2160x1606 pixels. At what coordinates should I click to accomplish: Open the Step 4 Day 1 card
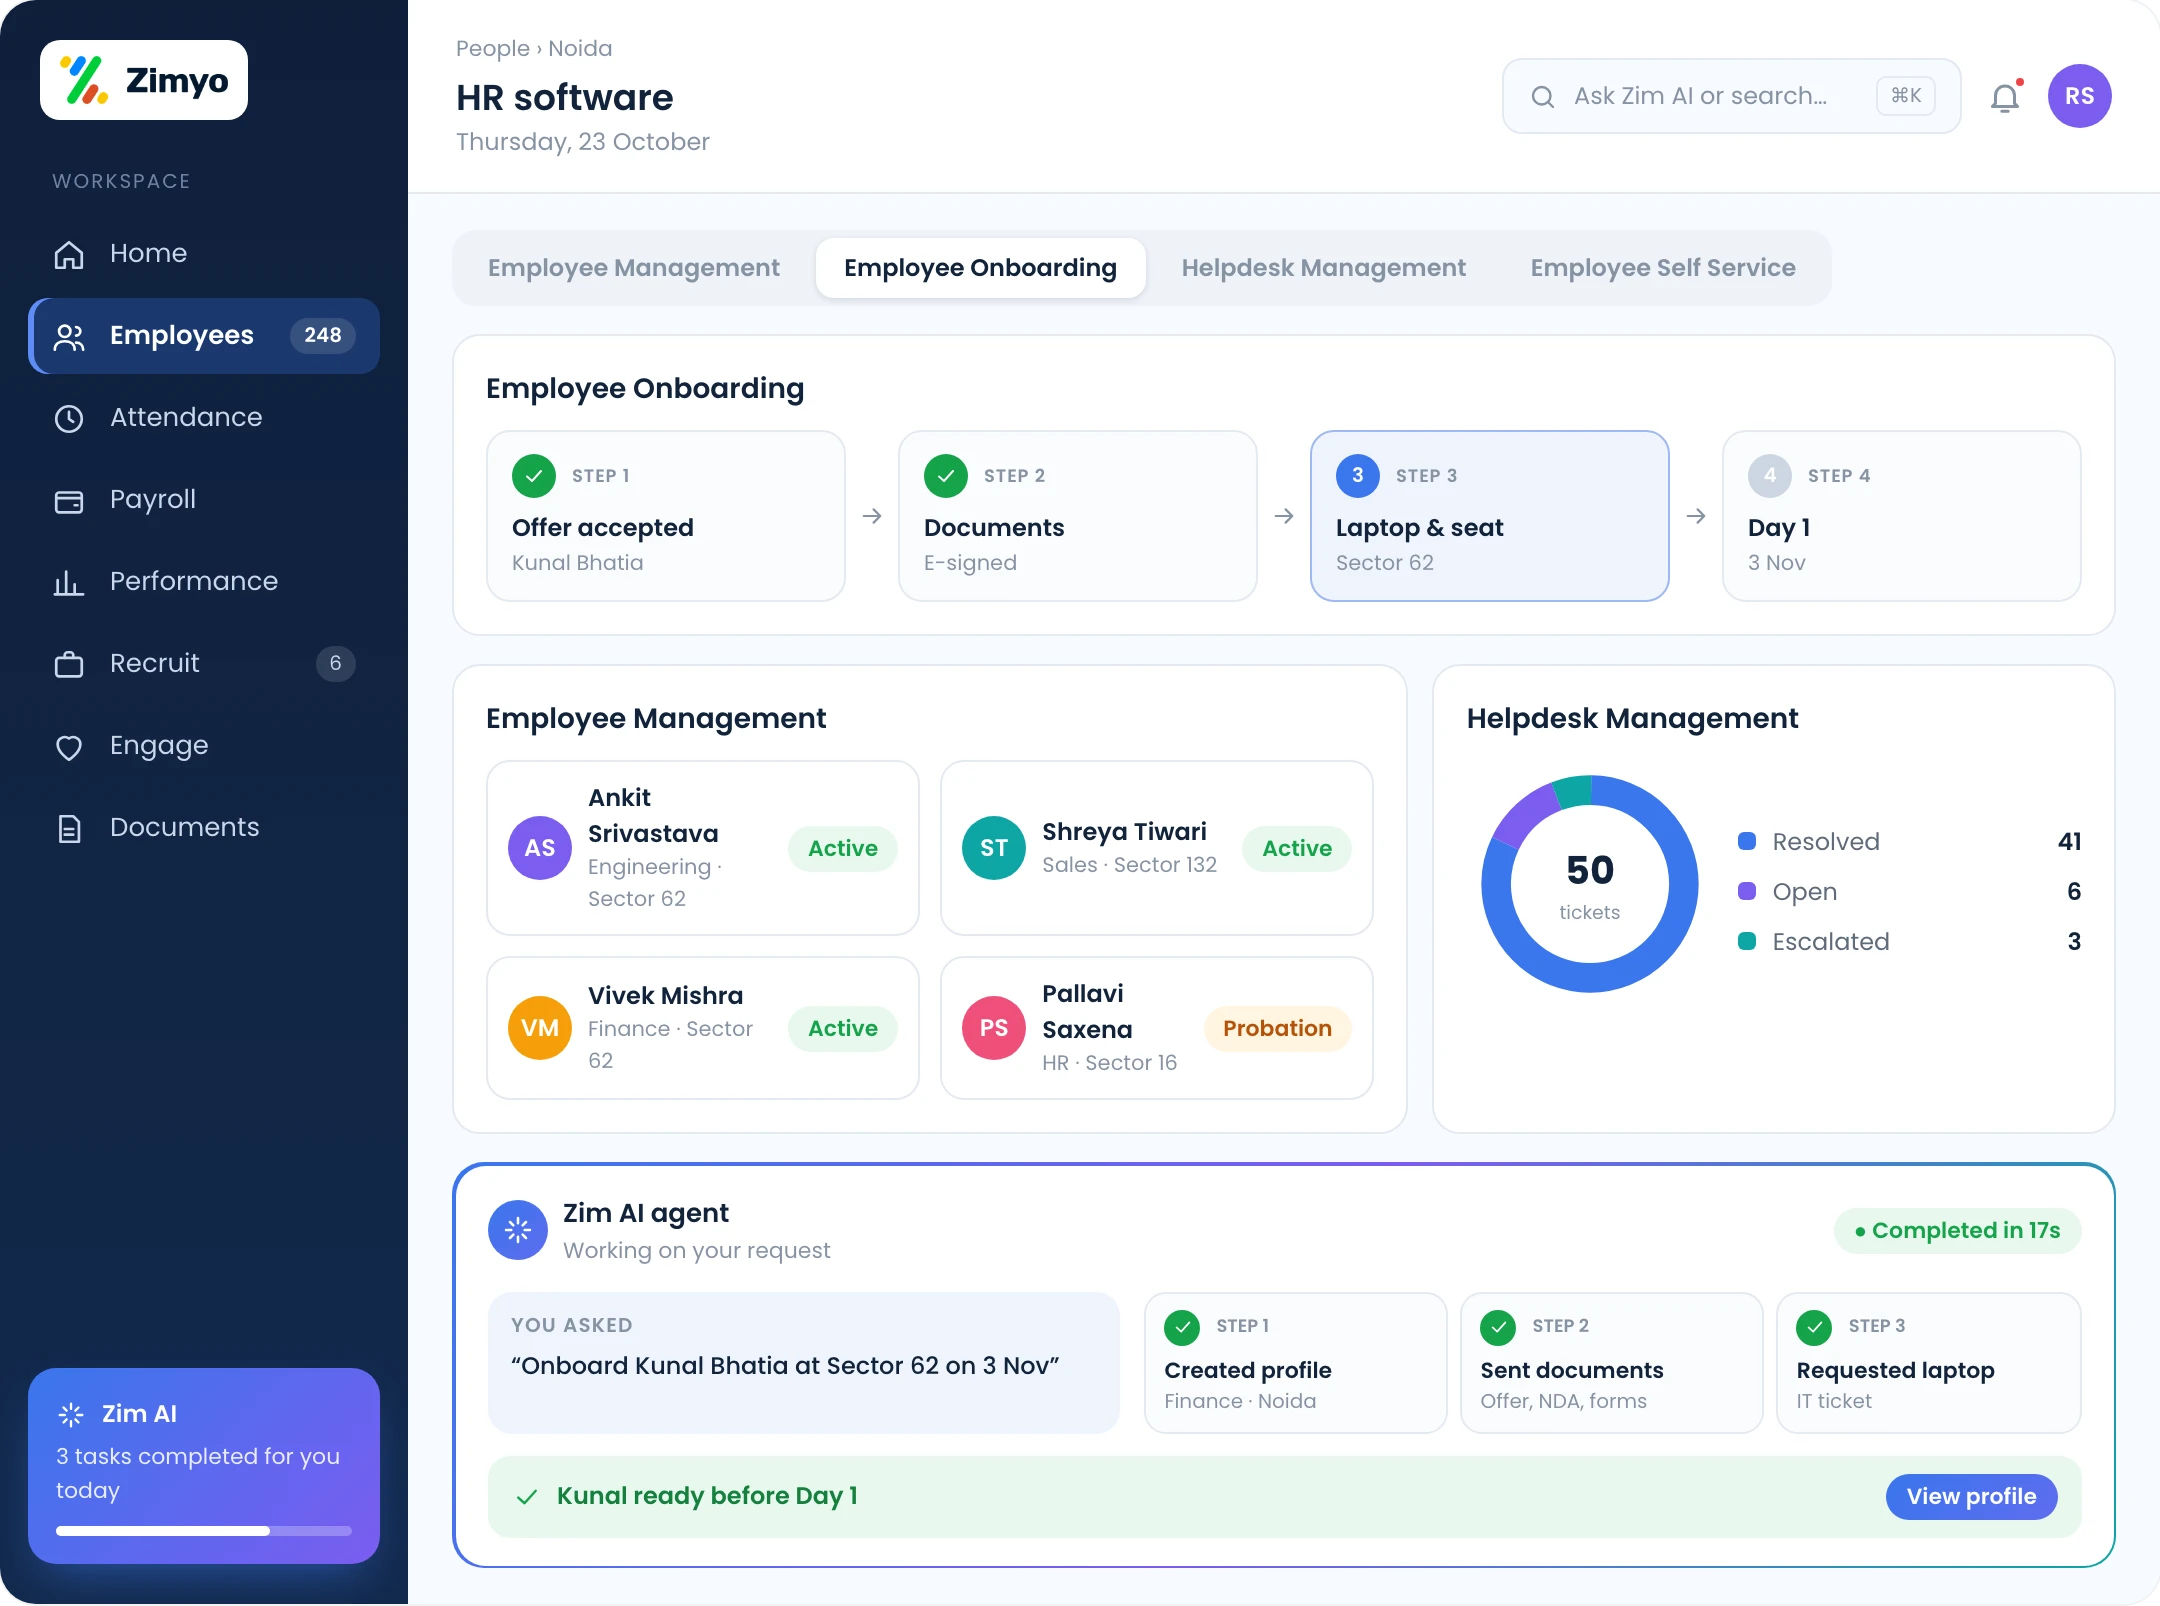1901,516
